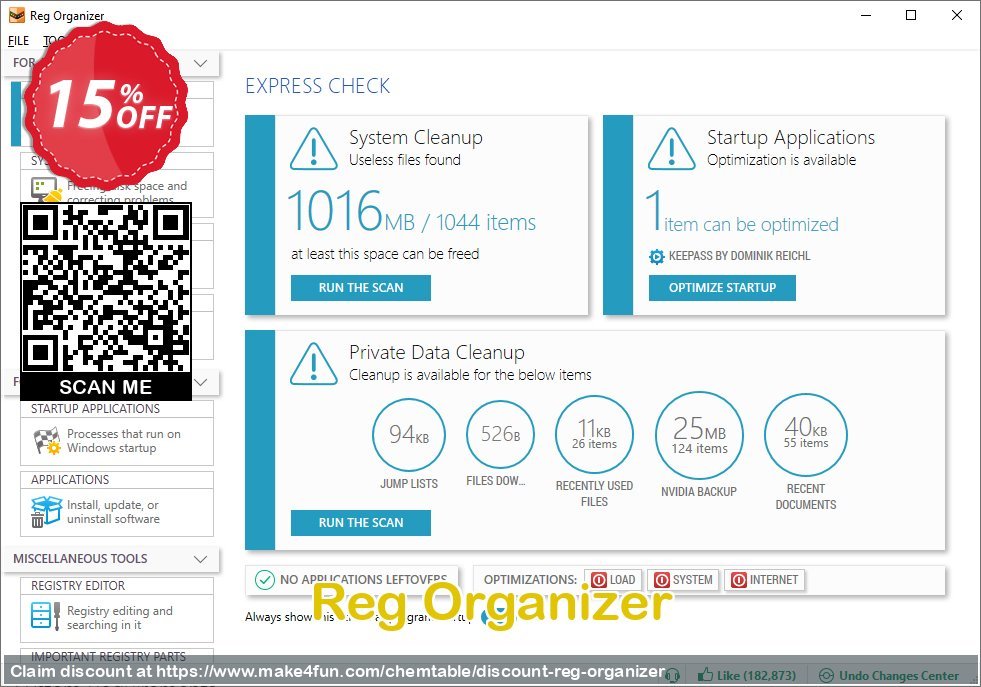Open the Undo Changes Center

click(x=889, y=676)
